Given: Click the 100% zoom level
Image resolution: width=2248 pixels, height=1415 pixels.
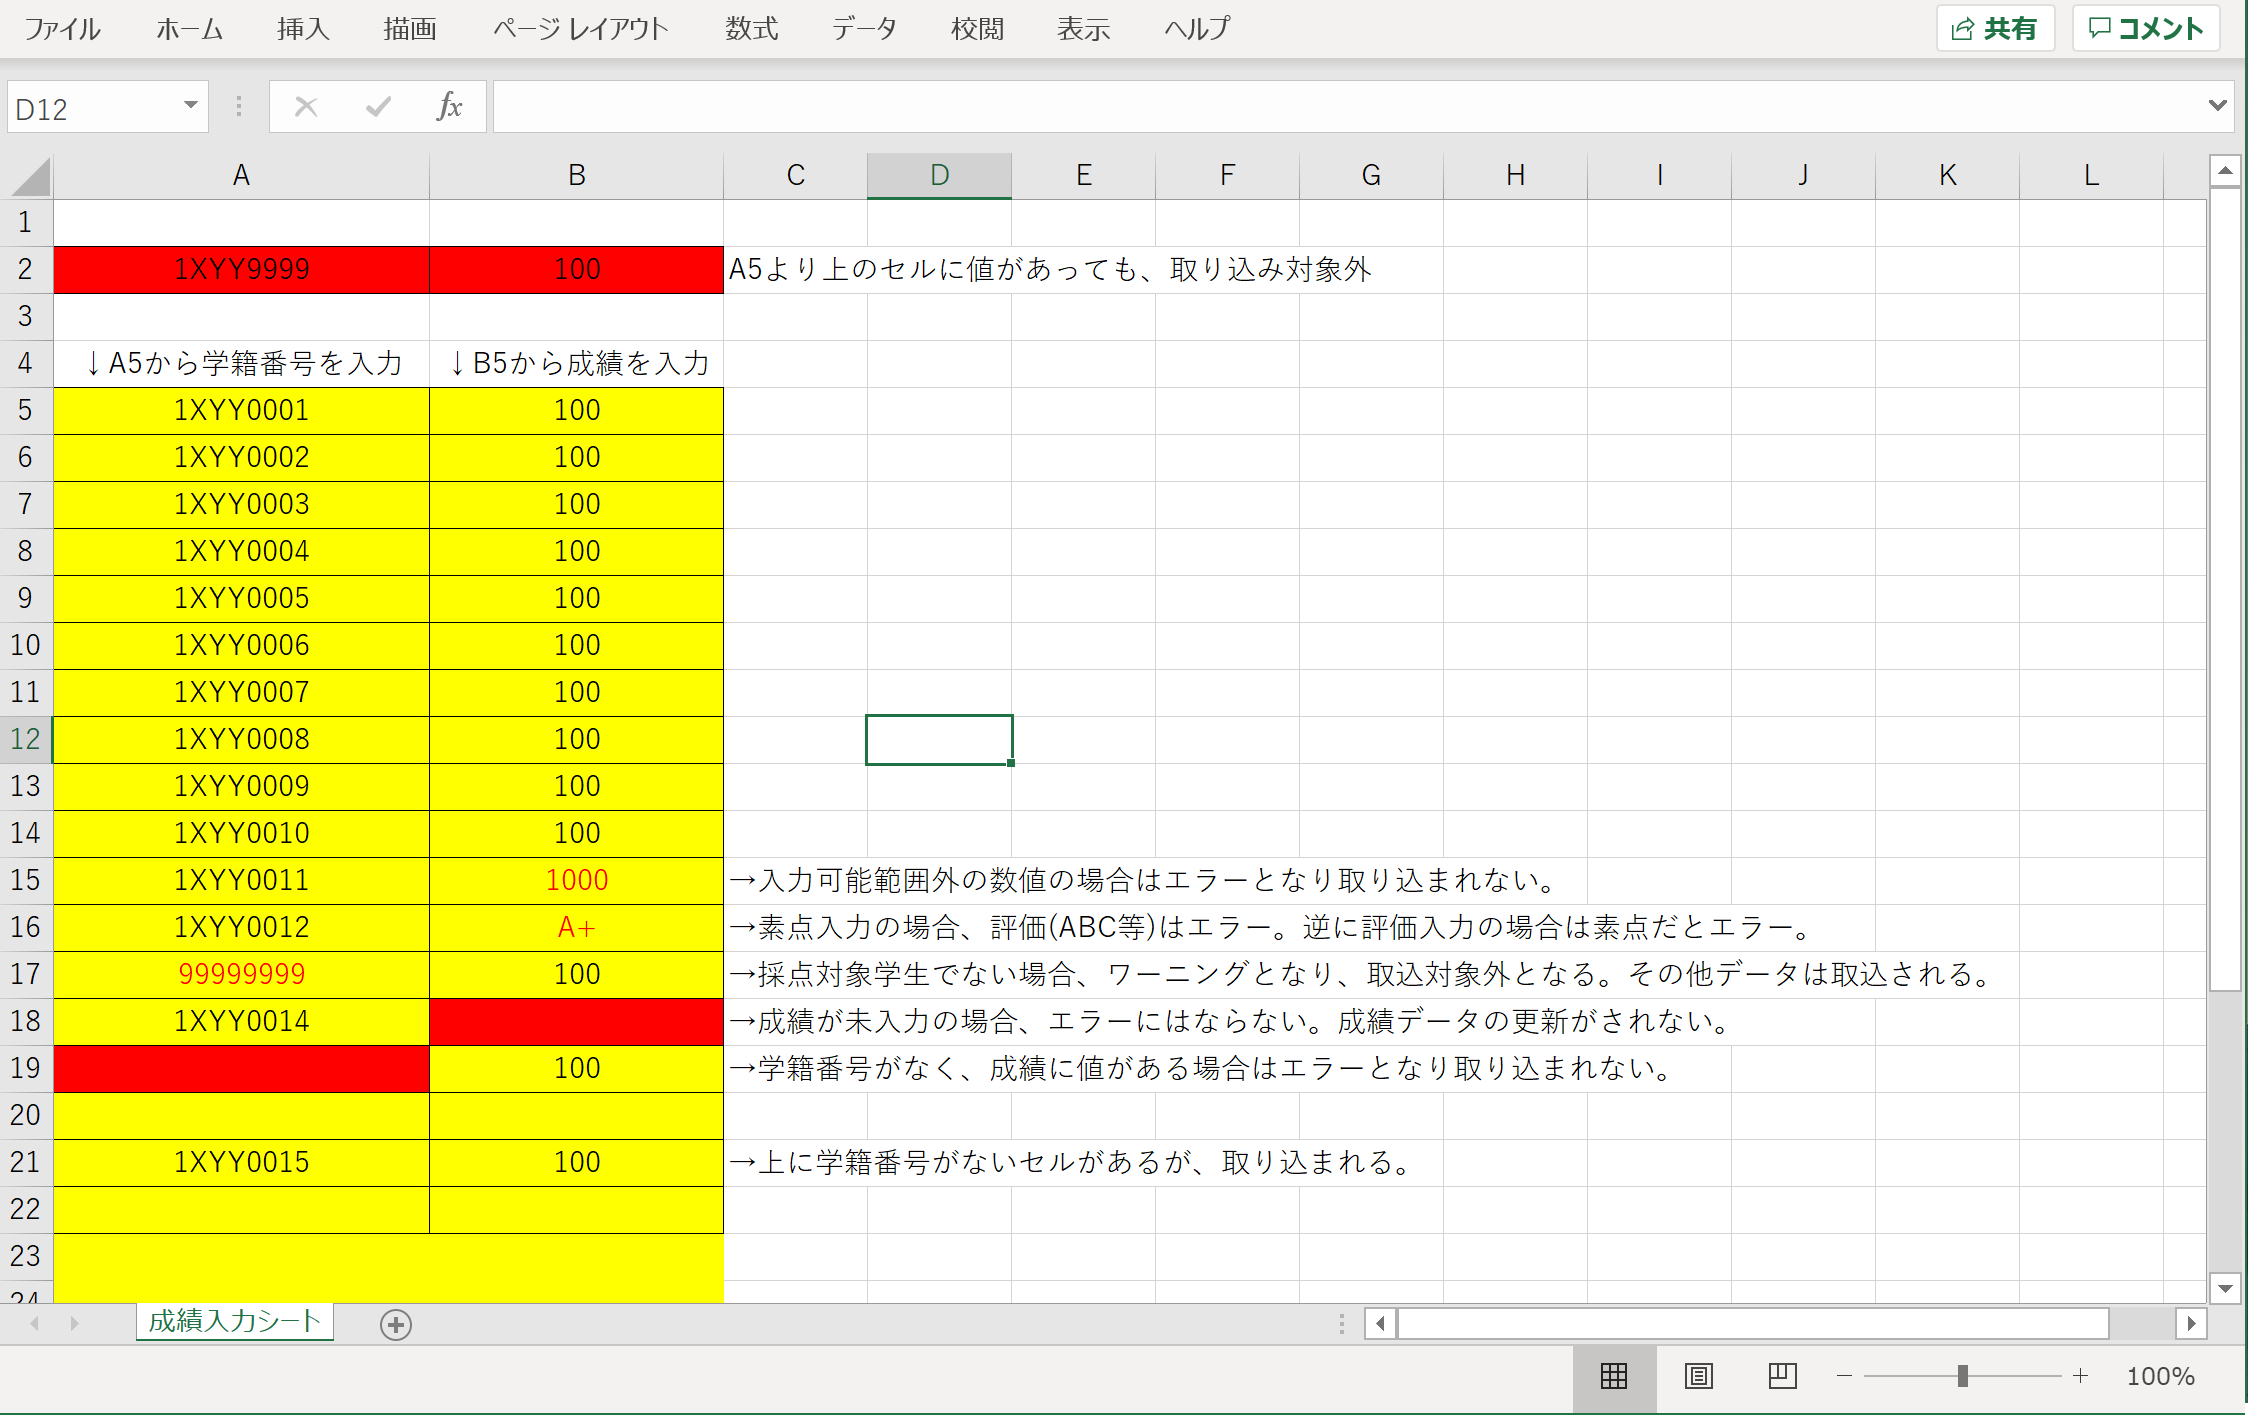Looking at the screenshot, I should 2160,1376.
